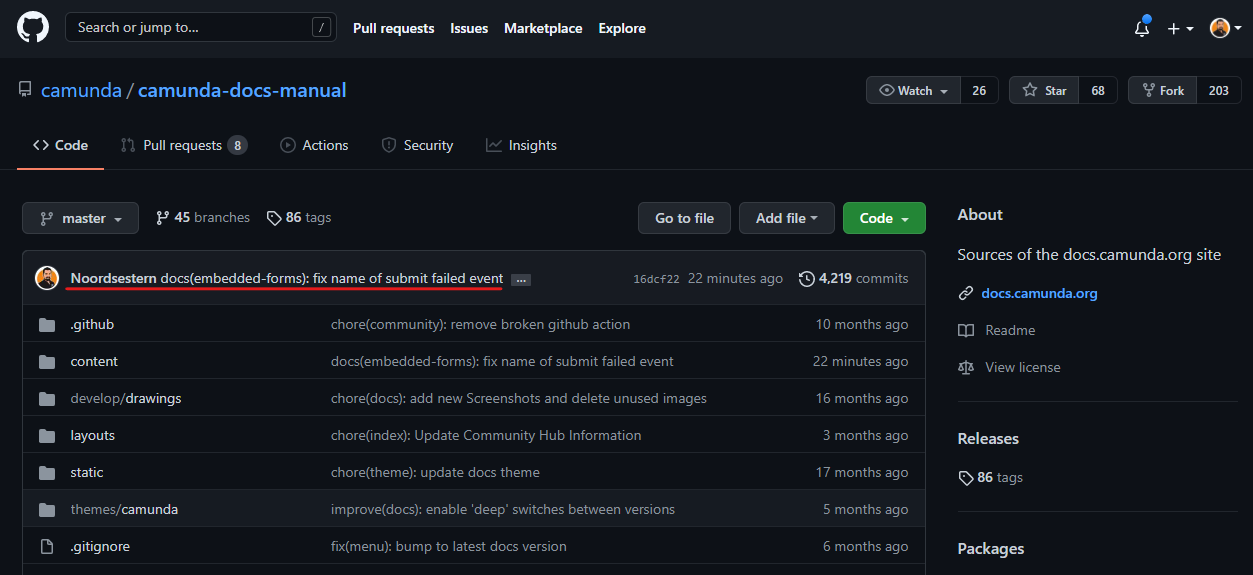Open the plus create-new dropdown

click(1180, 28)
